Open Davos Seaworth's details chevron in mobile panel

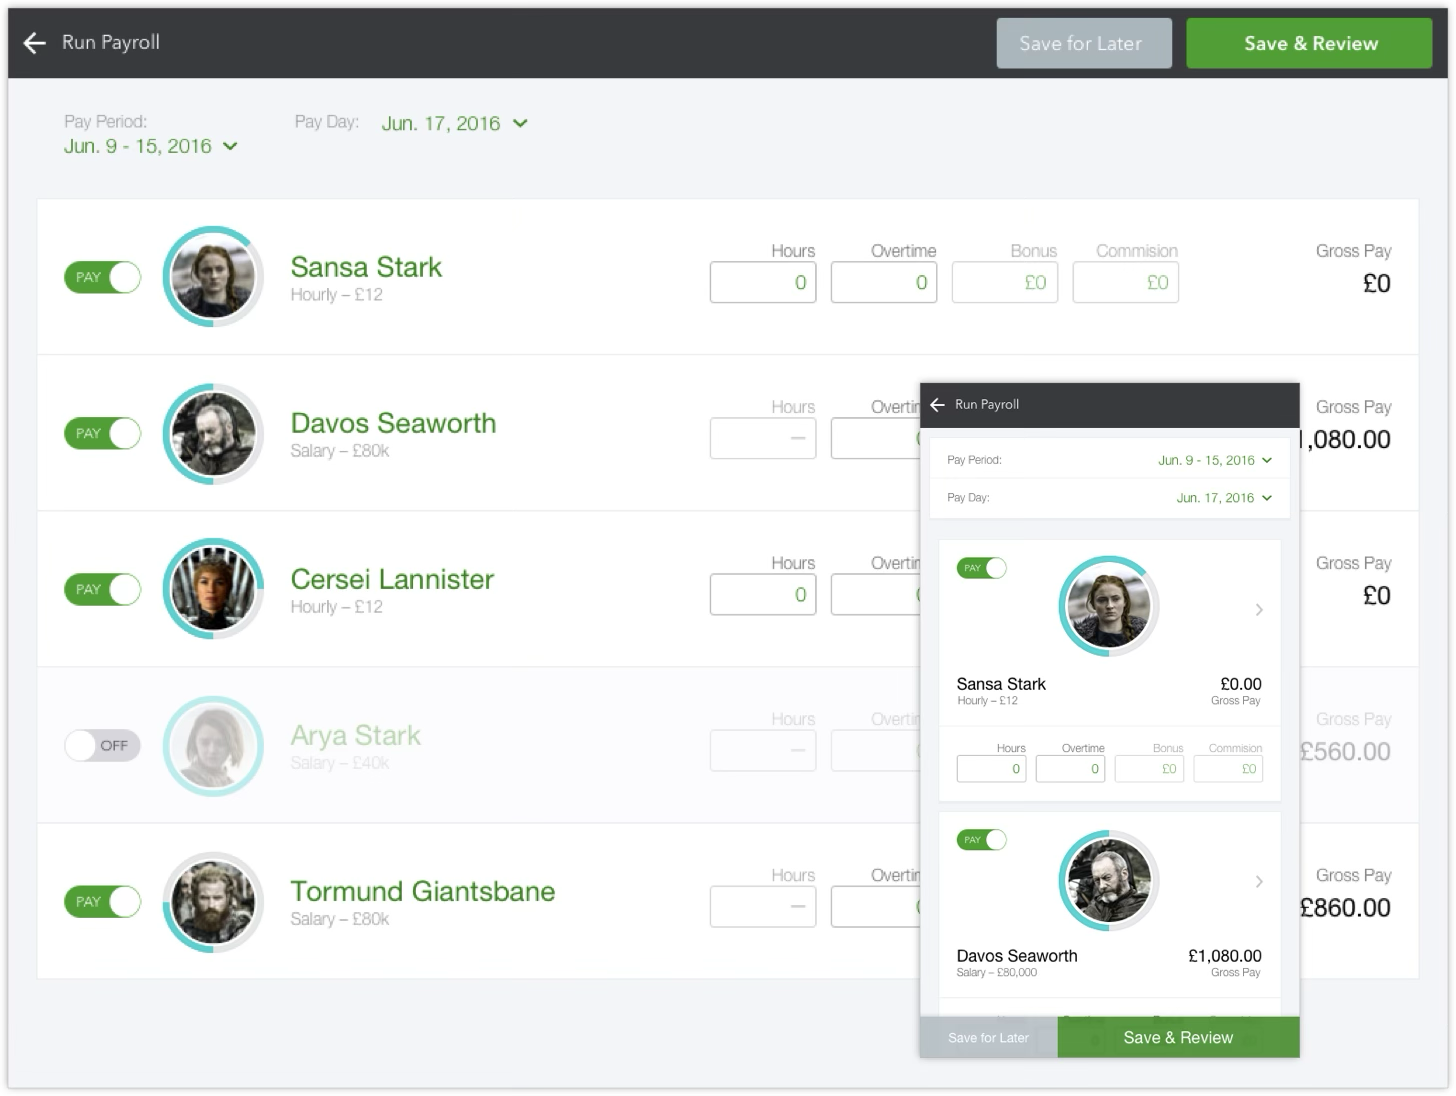(1259, 882)
